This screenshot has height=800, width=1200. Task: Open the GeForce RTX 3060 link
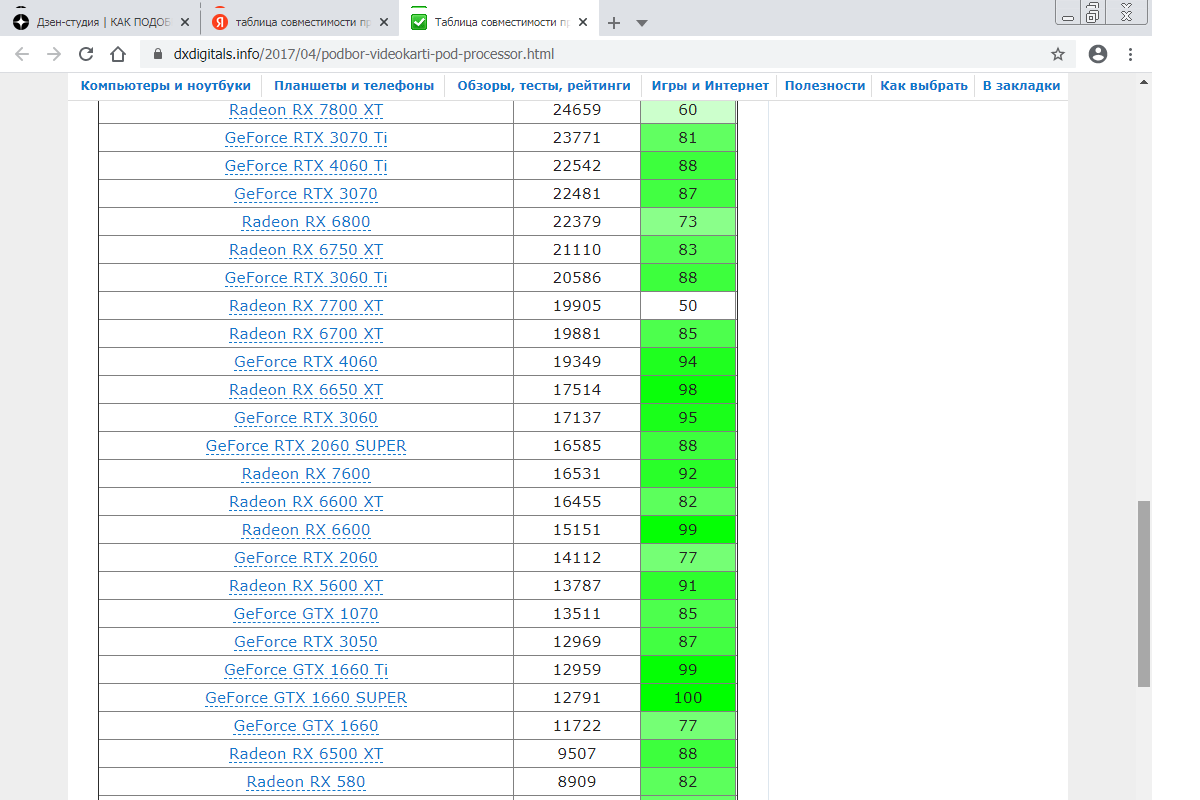pyautogui.click(x=306, y=418)
